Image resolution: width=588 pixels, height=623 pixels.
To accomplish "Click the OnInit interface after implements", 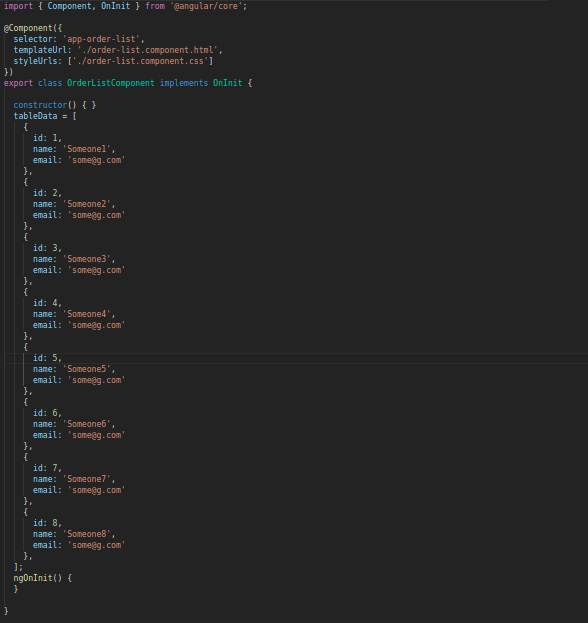I will click(x=228, y=83).
